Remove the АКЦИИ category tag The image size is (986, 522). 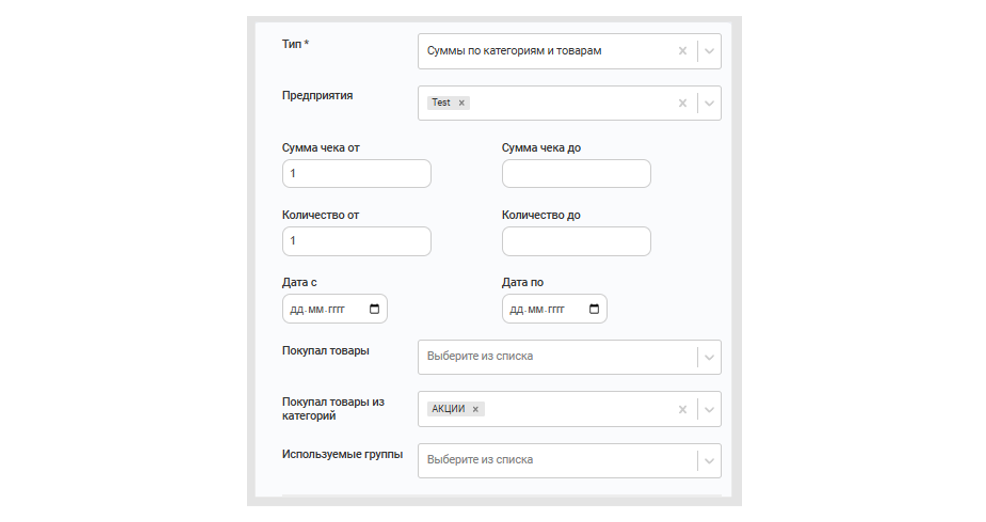tap(476, 409)
